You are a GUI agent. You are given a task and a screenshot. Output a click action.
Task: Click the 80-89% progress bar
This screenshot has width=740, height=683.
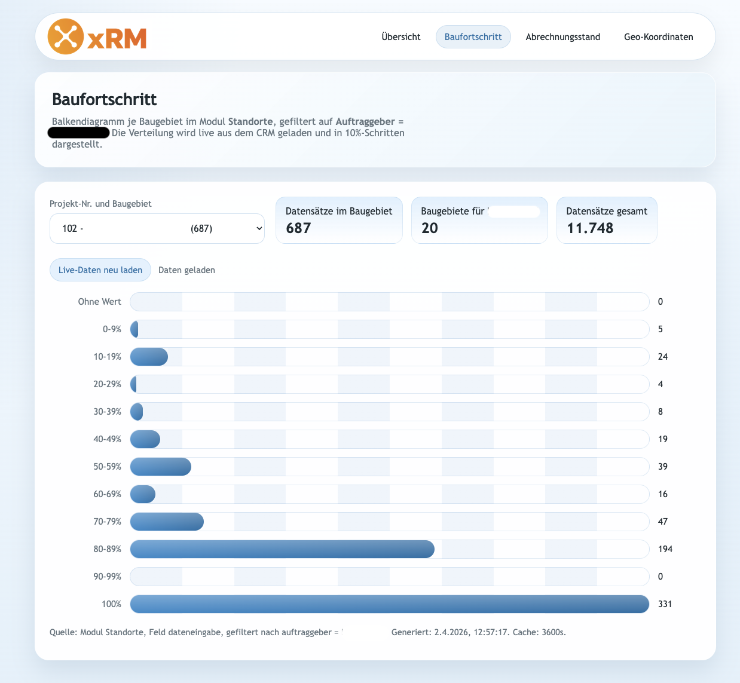point(282,549)
